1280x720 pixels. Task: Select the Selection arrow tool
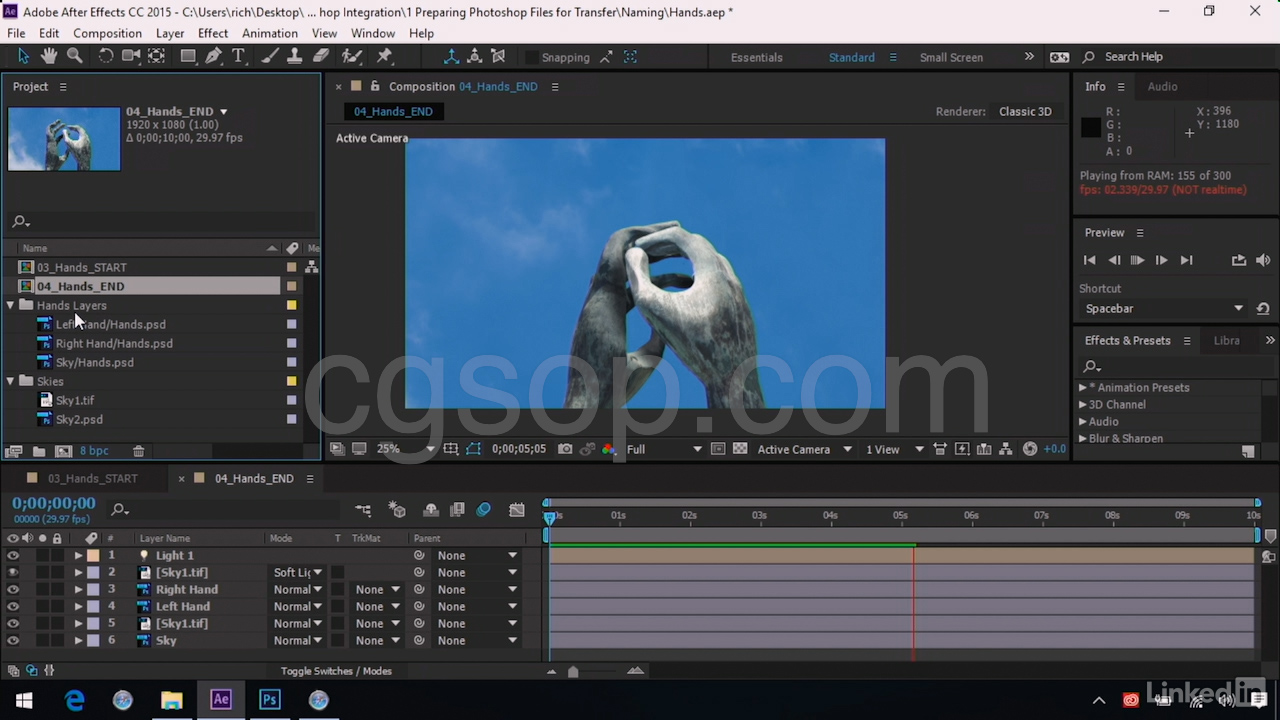[23, 57]
